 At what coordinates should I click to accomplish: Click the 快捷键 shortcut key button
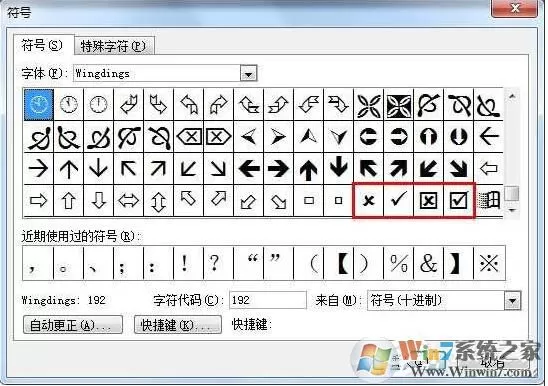(x=178, y=325)
